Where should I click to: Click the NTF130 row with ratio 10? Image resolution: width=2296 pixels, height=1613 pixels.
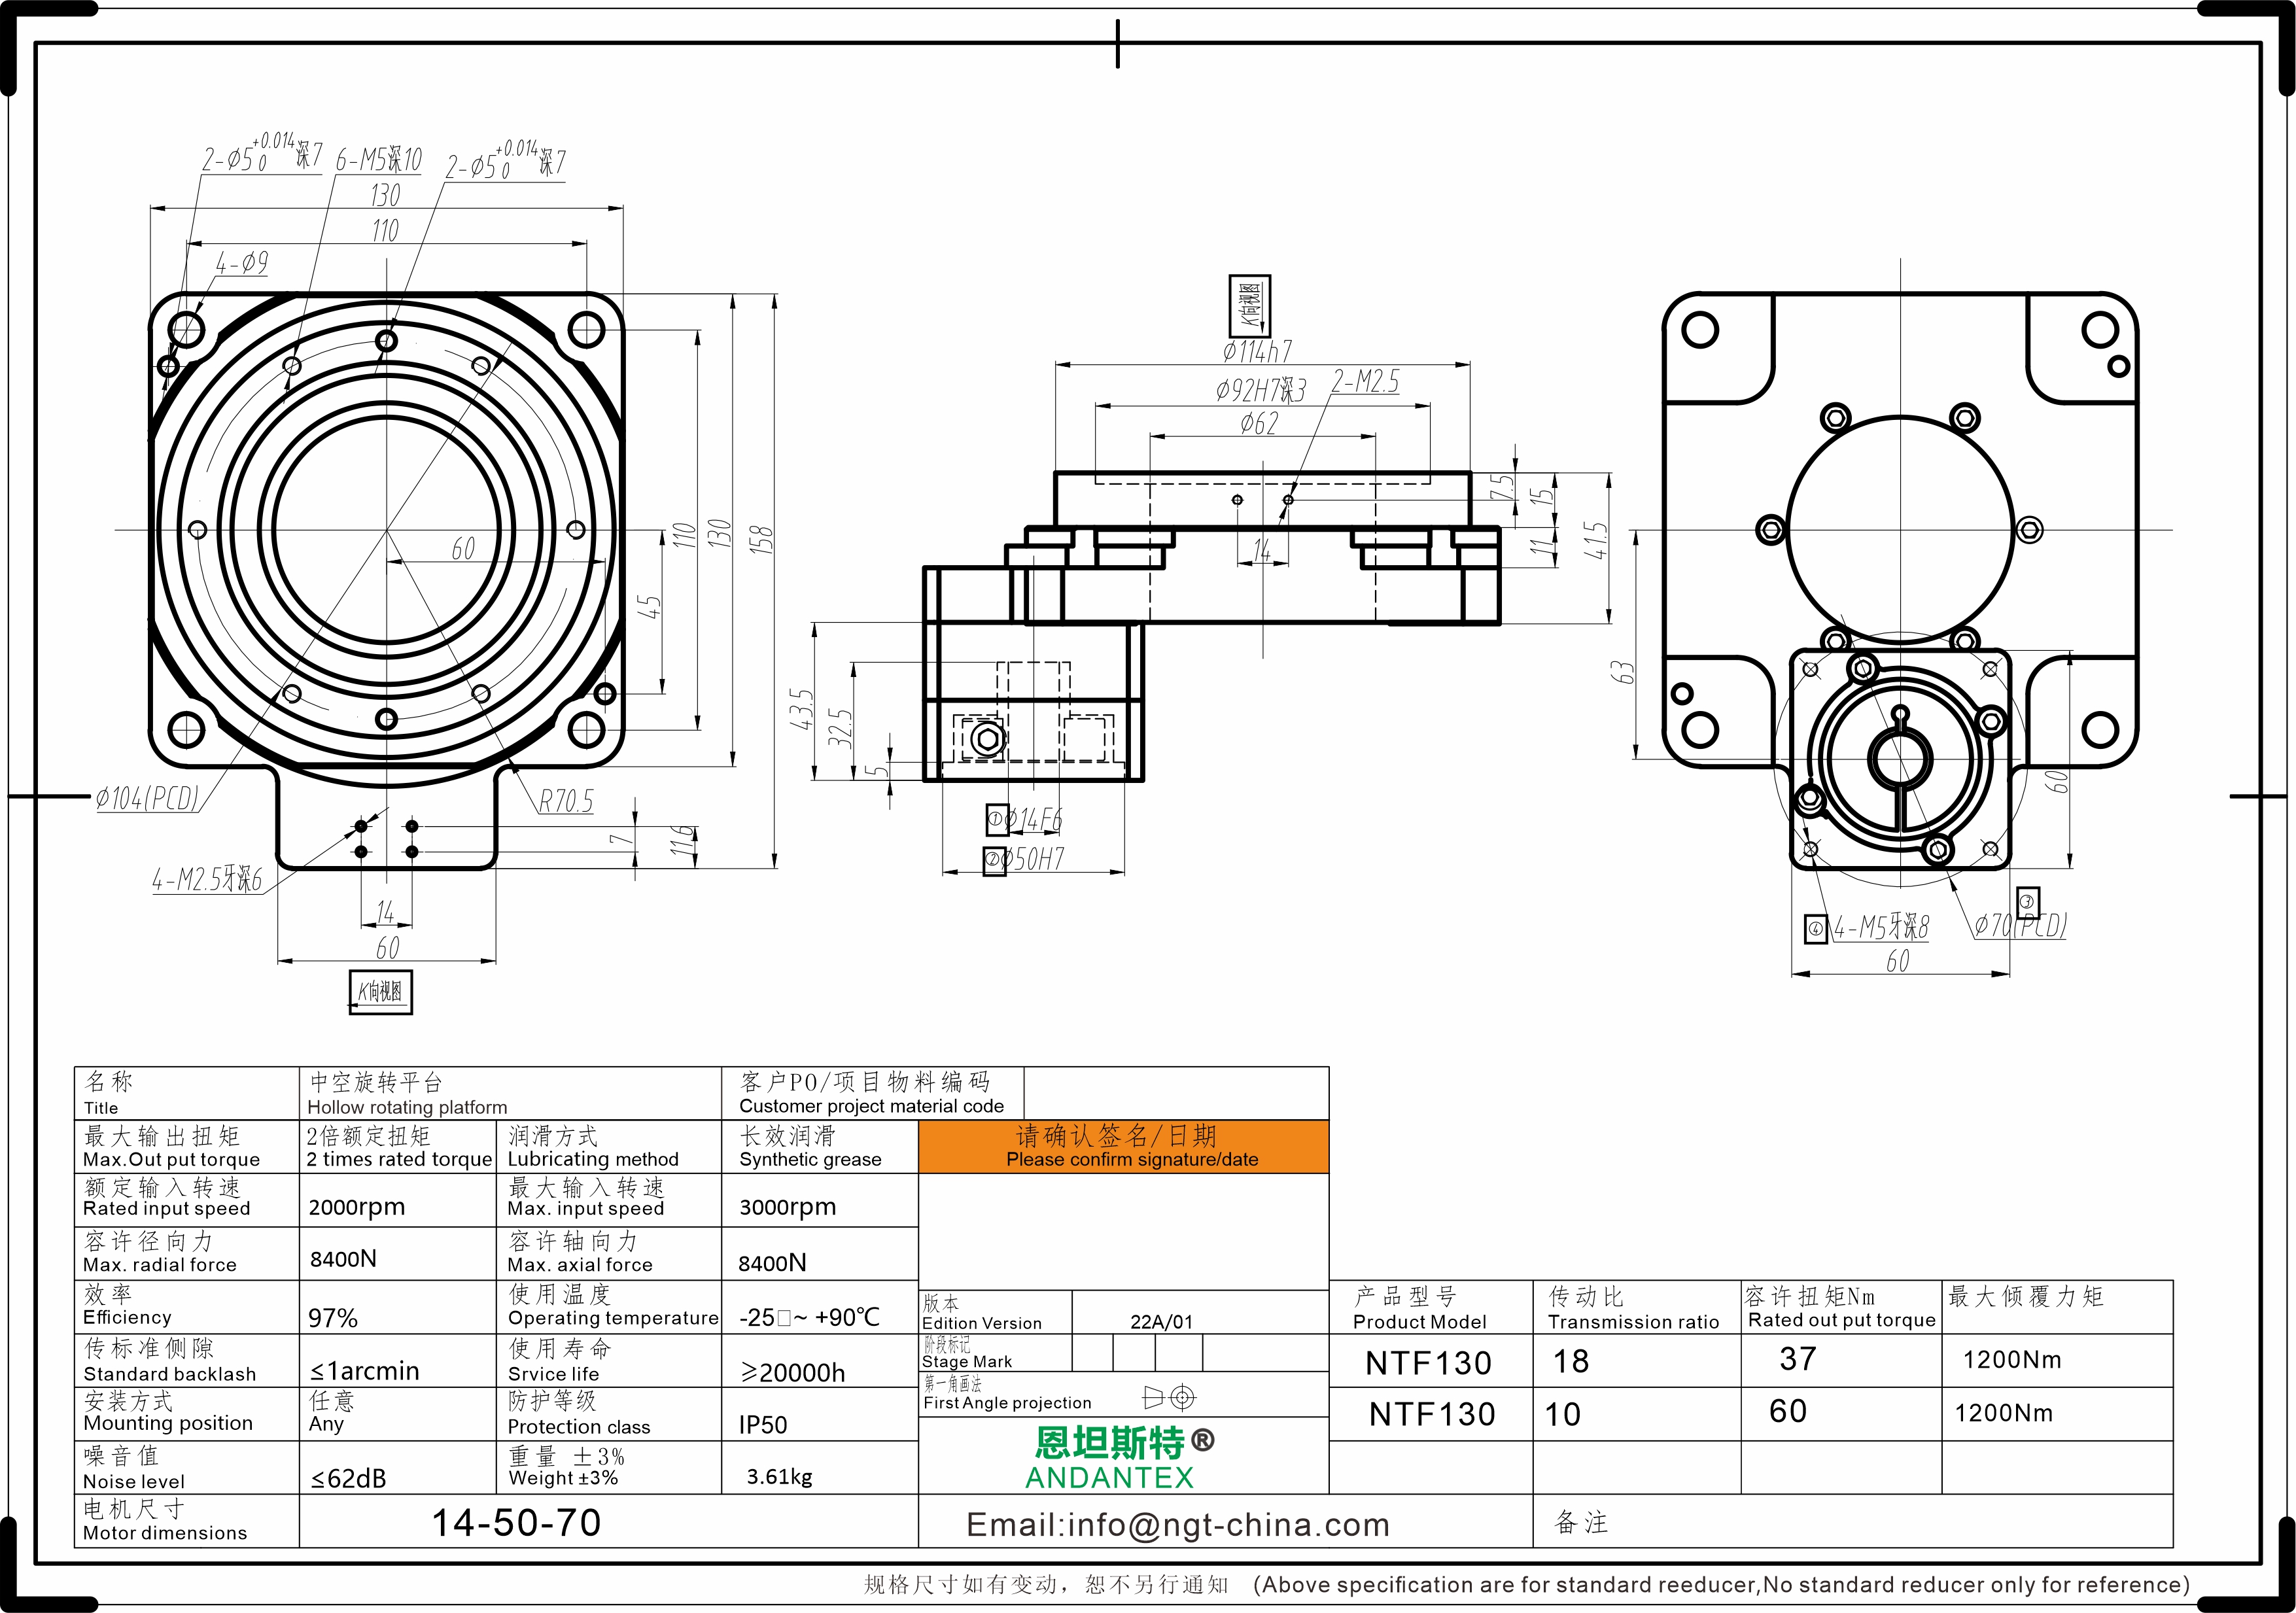1751,1414
